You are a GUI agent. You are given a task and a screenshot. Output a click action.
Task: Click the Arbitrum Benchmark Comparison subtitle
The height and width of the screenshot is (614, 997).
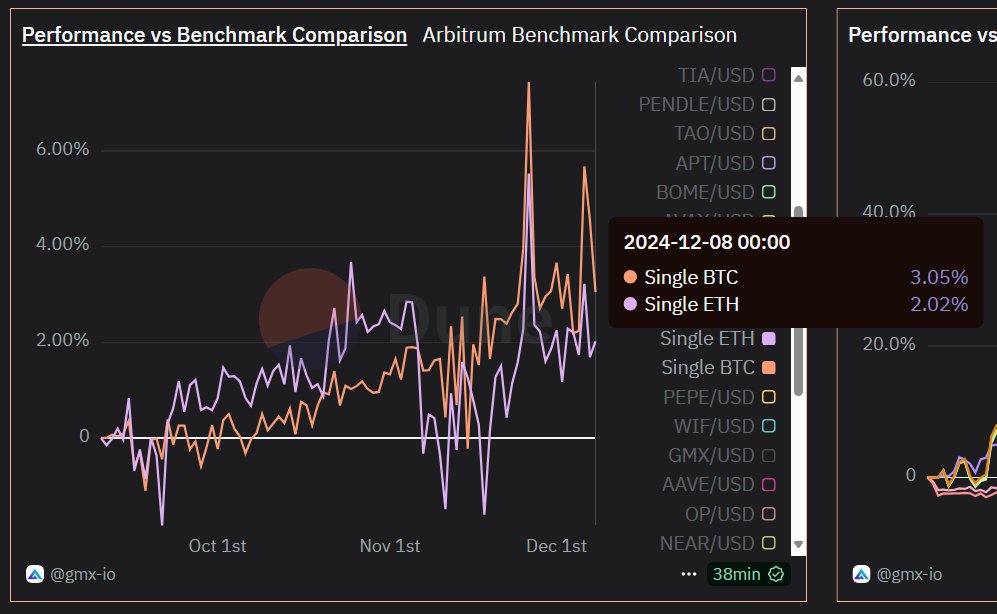[x=579, y=35]
